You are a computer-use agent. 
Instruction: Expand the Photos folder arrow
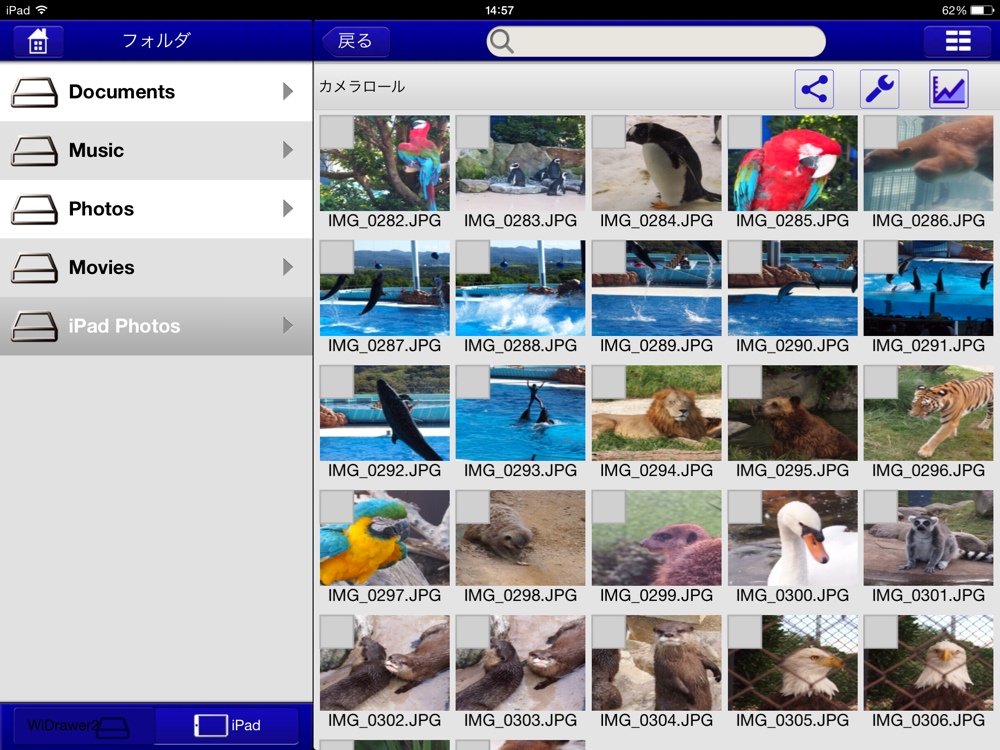pyautogui.click(x=288, y=209)
